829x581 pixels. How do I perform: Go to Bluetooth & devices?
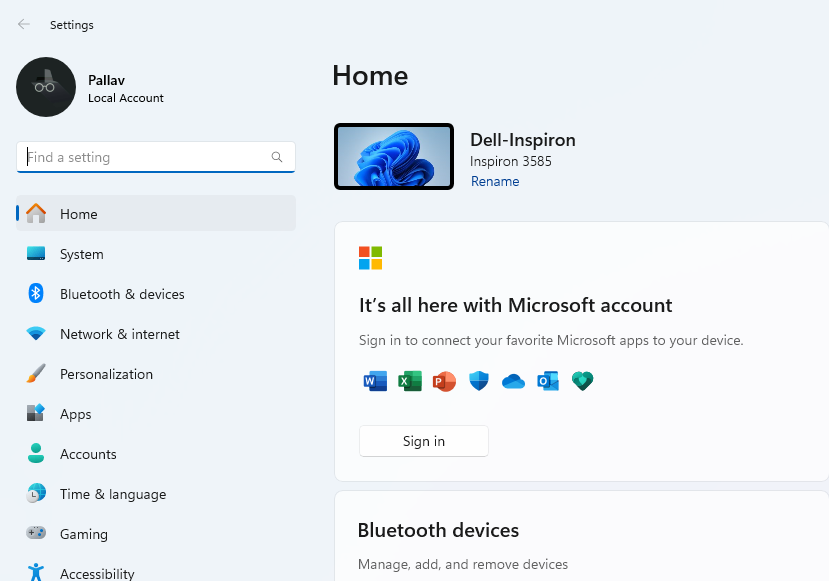coord(156,293)
